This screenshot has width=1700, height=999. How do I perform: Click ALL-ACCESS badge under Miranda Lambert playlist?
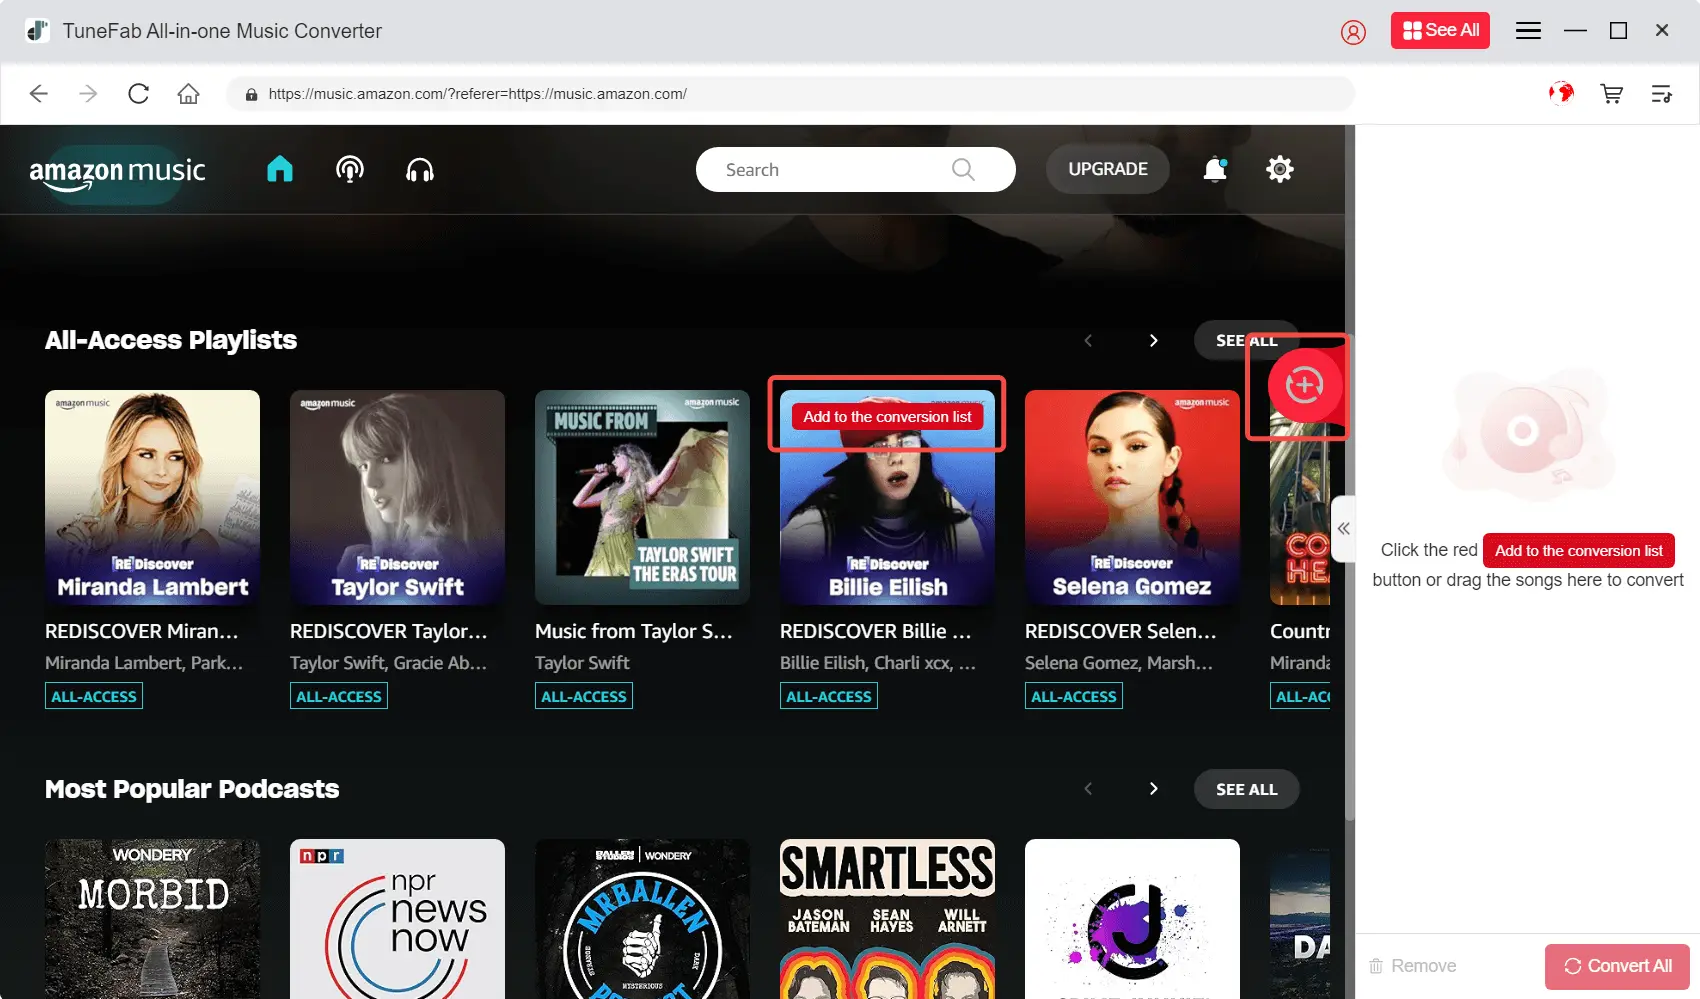(94, 696)
